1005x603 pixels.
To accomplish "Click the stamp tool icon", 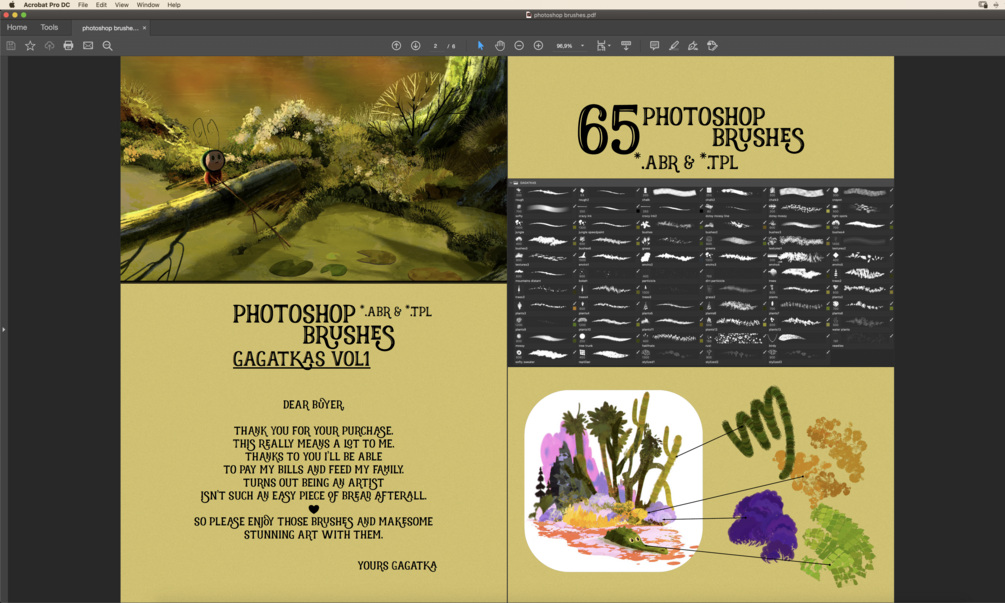I will (x=712, y=45).
